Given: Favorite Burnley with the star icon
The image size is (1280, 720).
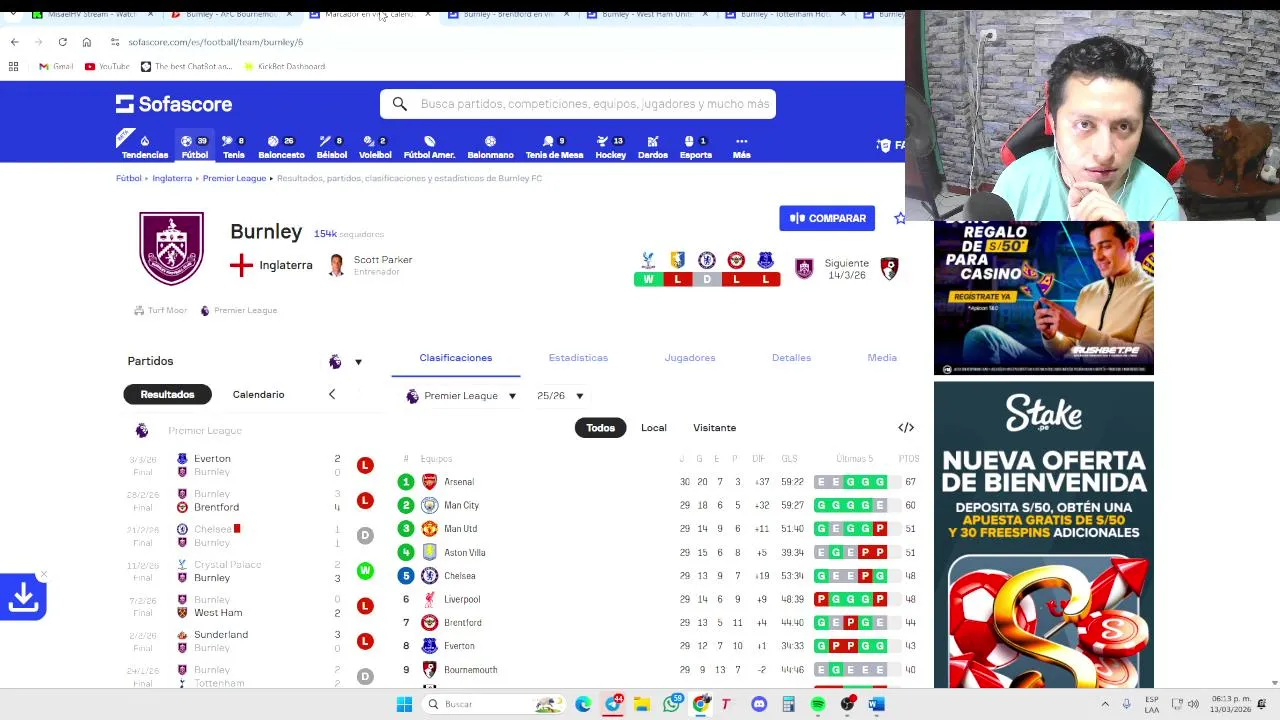Looking at the screenshot, I should click(899, 218).
